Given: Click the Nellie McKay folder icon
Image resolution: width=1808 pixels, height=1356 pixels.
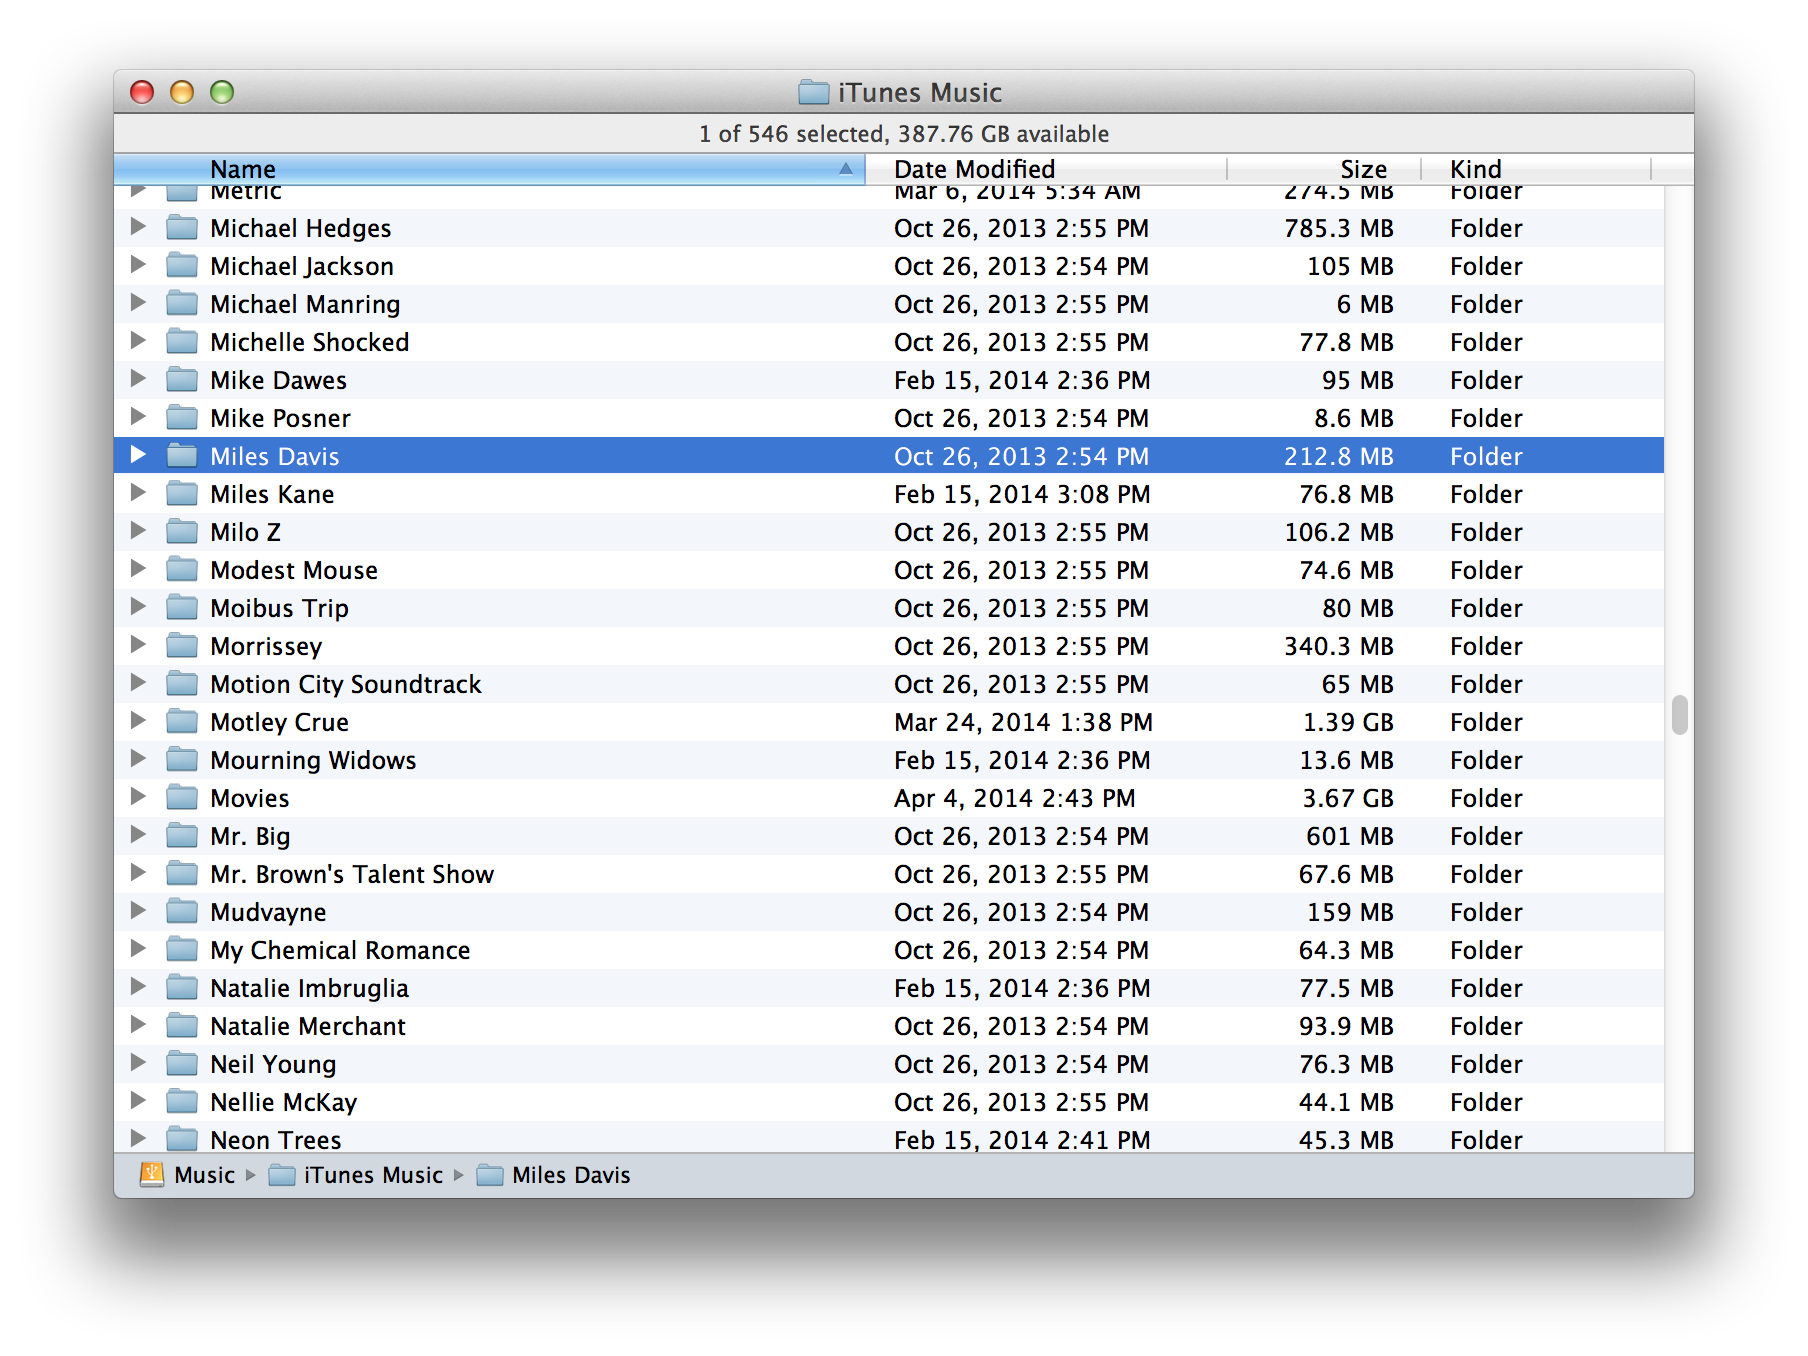Looking at the screenshot, I should pyautogui.click(x=182, y=1101).
